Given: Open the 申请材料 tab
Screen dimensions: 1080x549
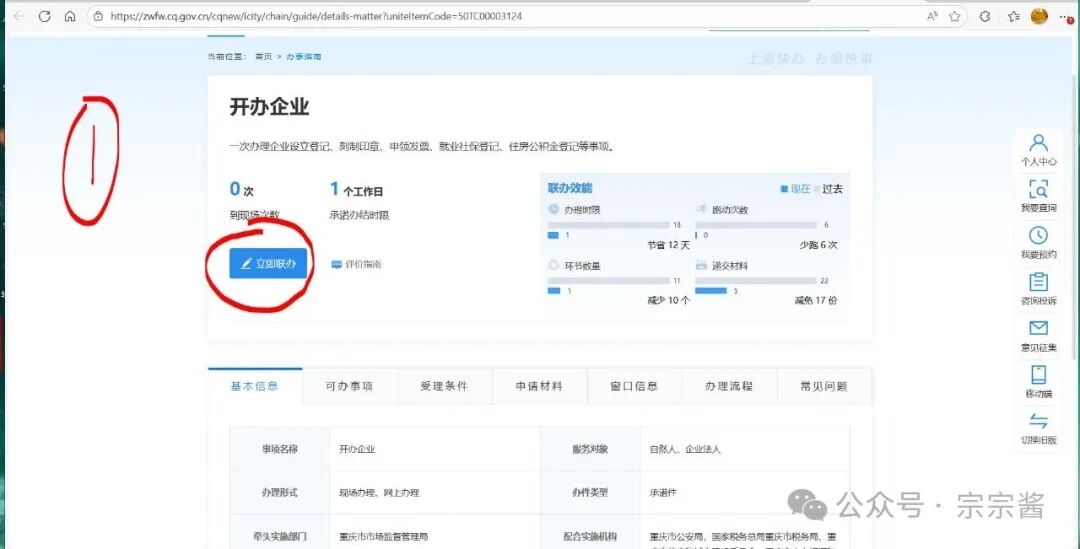Looking at the screenshot, I should coord(539,386).
